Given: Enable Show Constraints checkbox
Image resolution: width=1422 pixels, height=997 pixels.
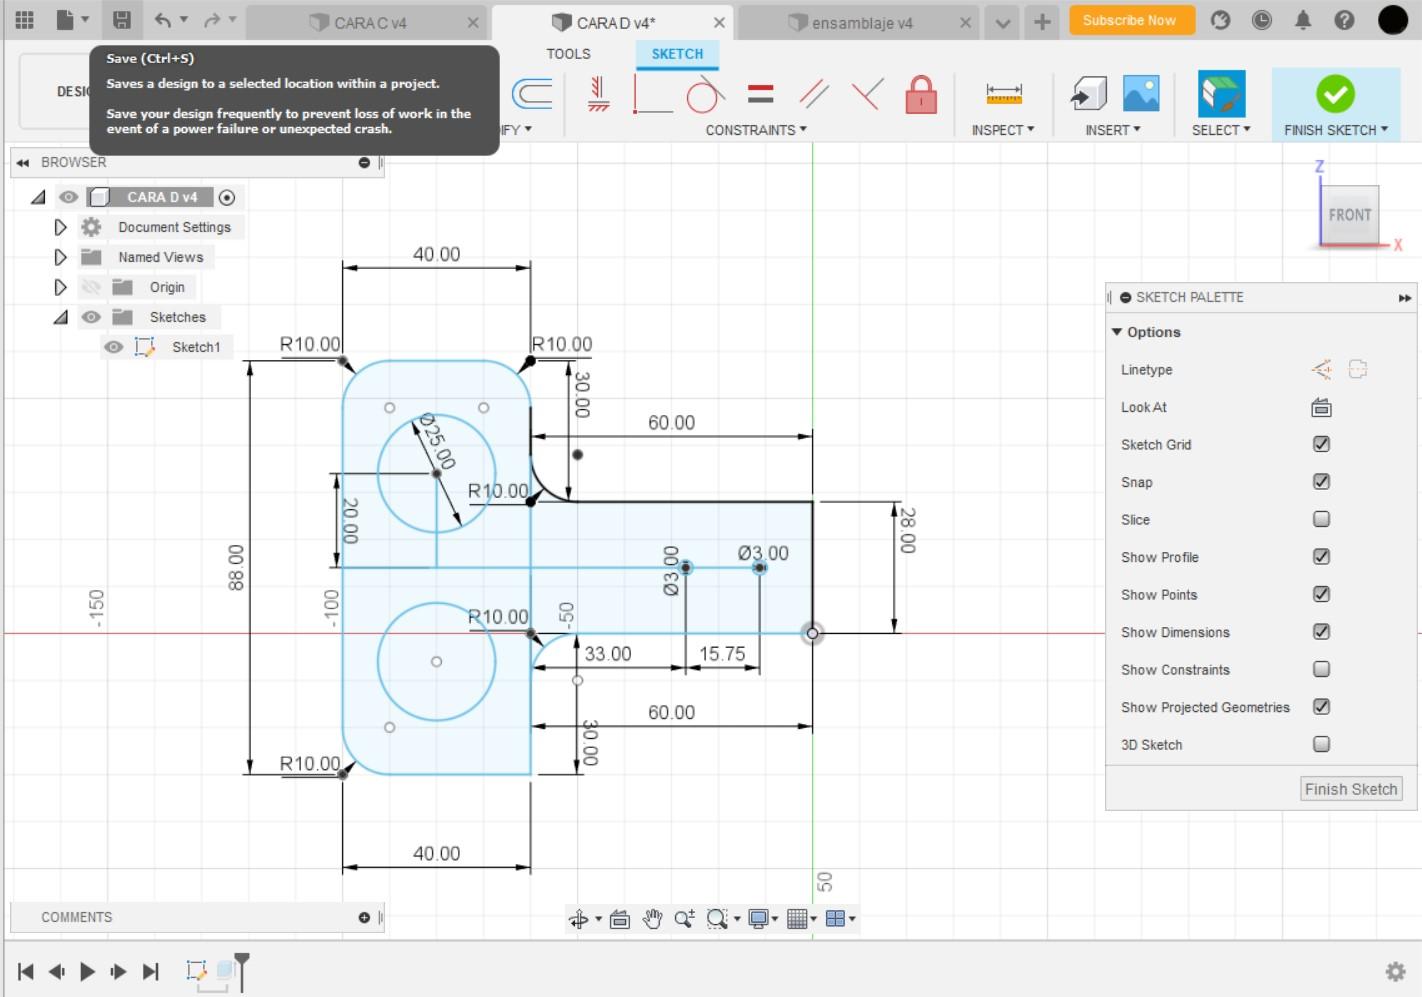Looking at the screenshot, I should [x=1321, y=669].
